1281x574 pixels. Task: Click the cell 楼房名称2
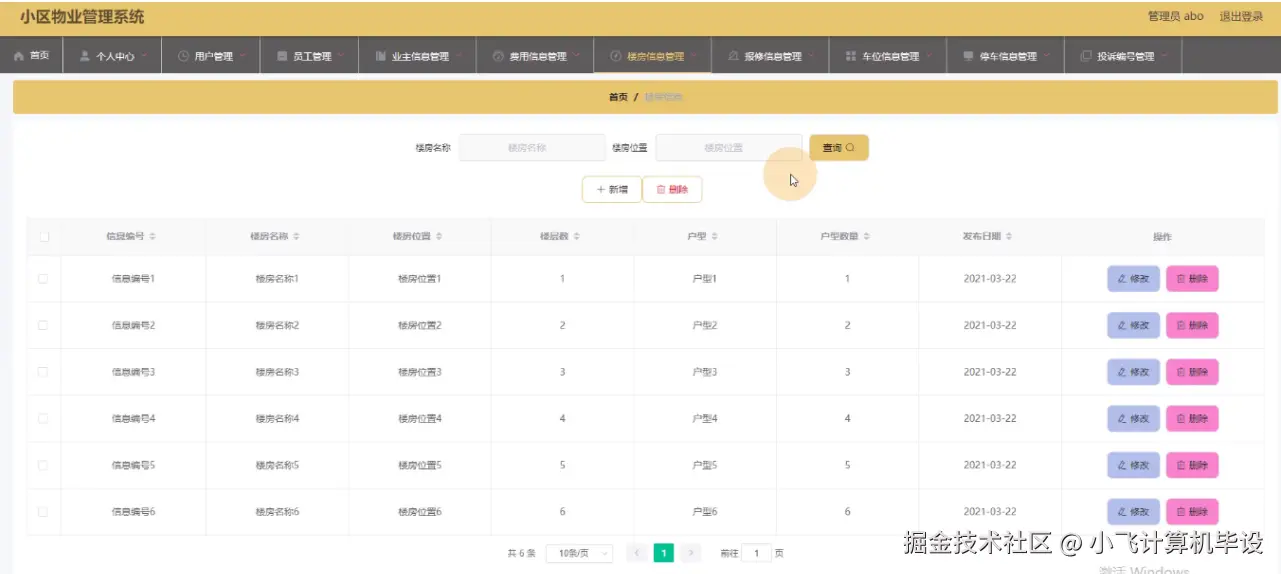(277, 325)
